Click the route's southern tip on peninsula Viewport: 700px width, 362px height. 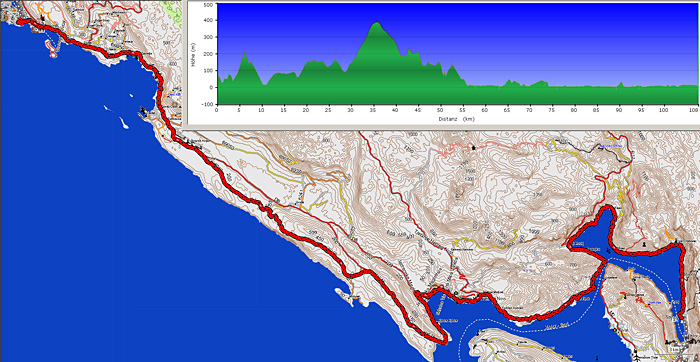click(444, 342)
